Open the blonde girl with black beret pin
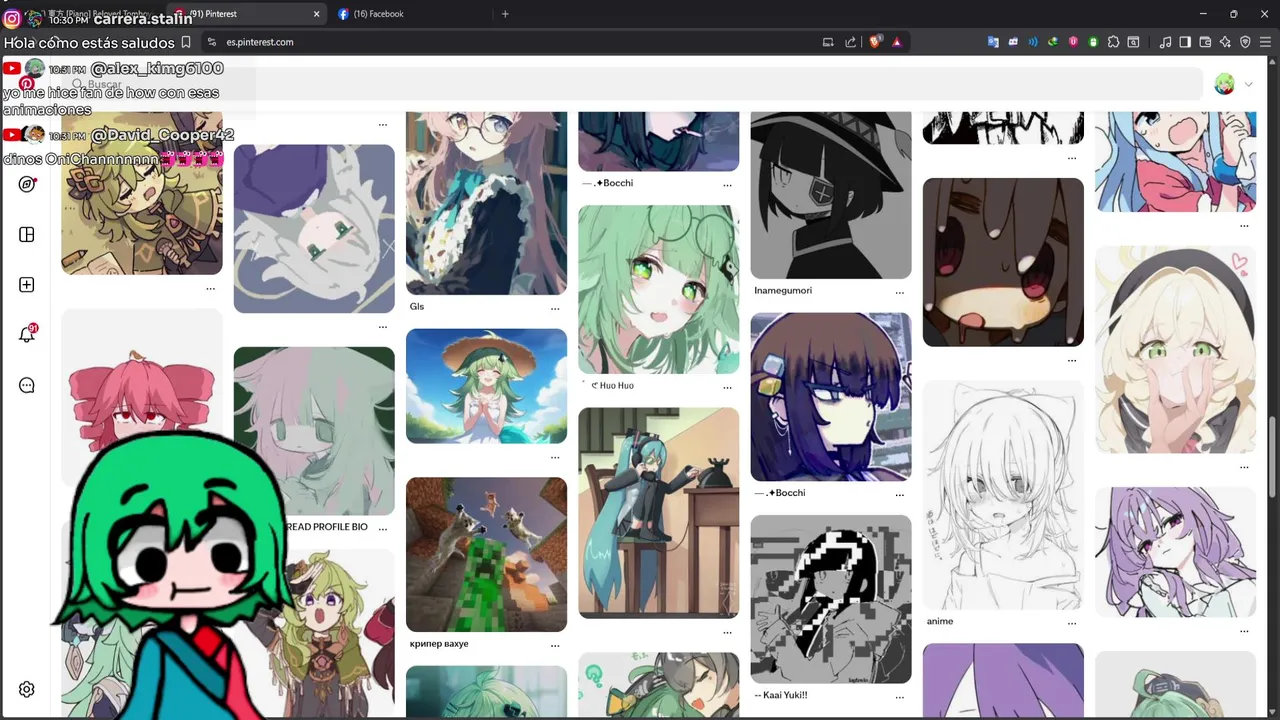The width and height of the screenshot is (1280, 720). [x=1175, y=350]
